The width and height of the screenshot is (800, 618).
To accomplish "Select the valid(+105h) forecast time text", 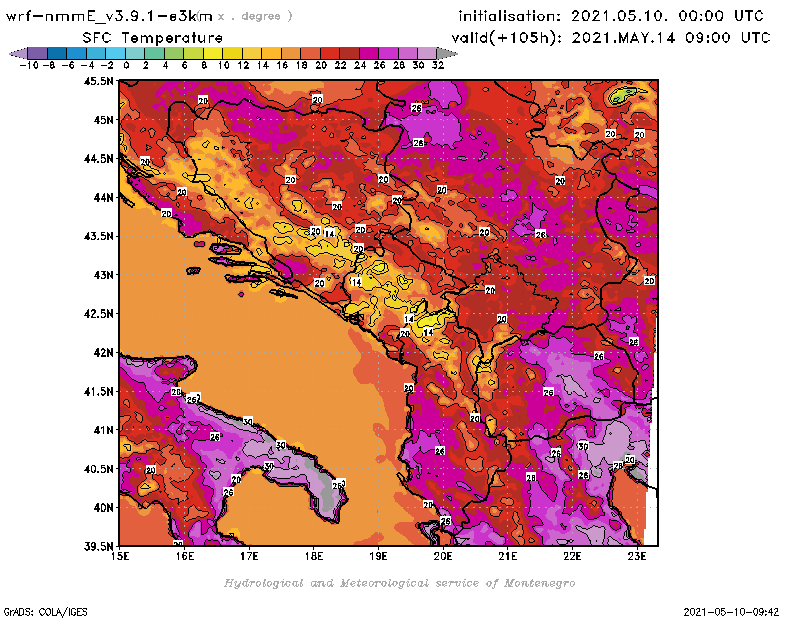I will [611, 38].
